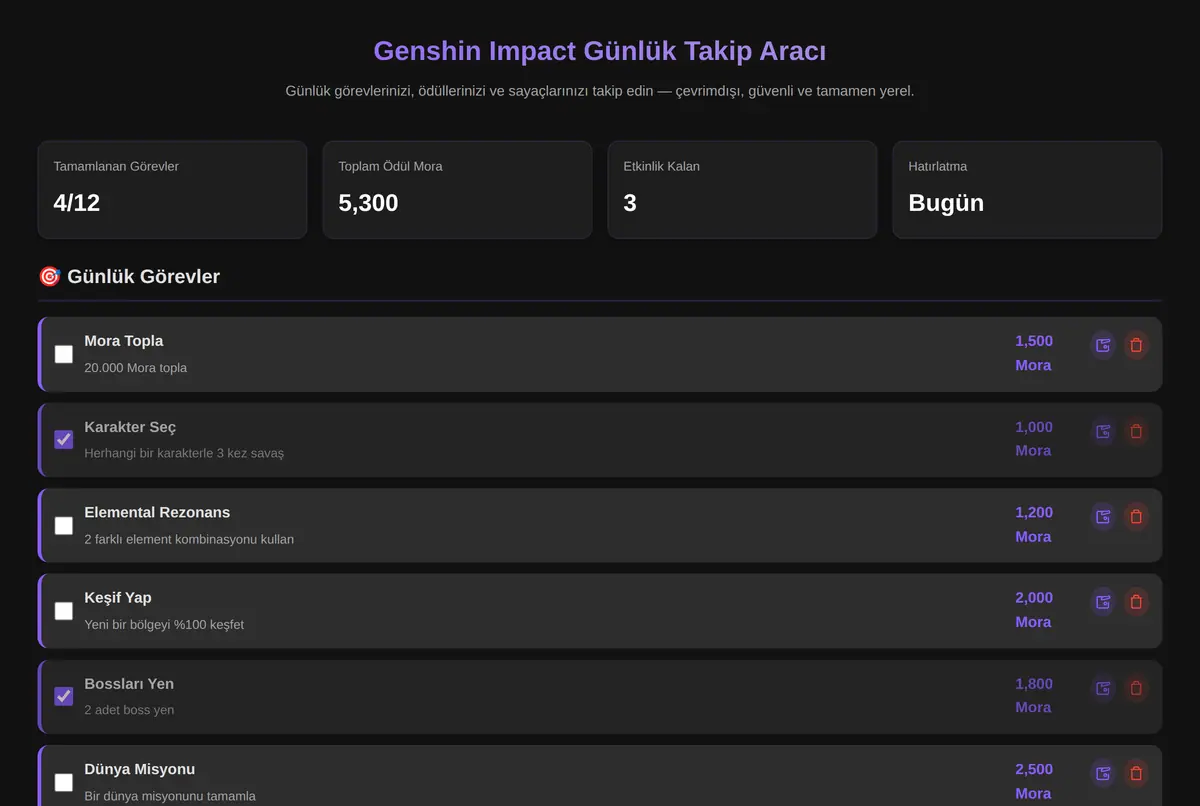The height and width of the screenshot is (806, 1200).
Task: Edit the Bossları Yen task
Action: pyautogui.click(x=1103, y=688)
